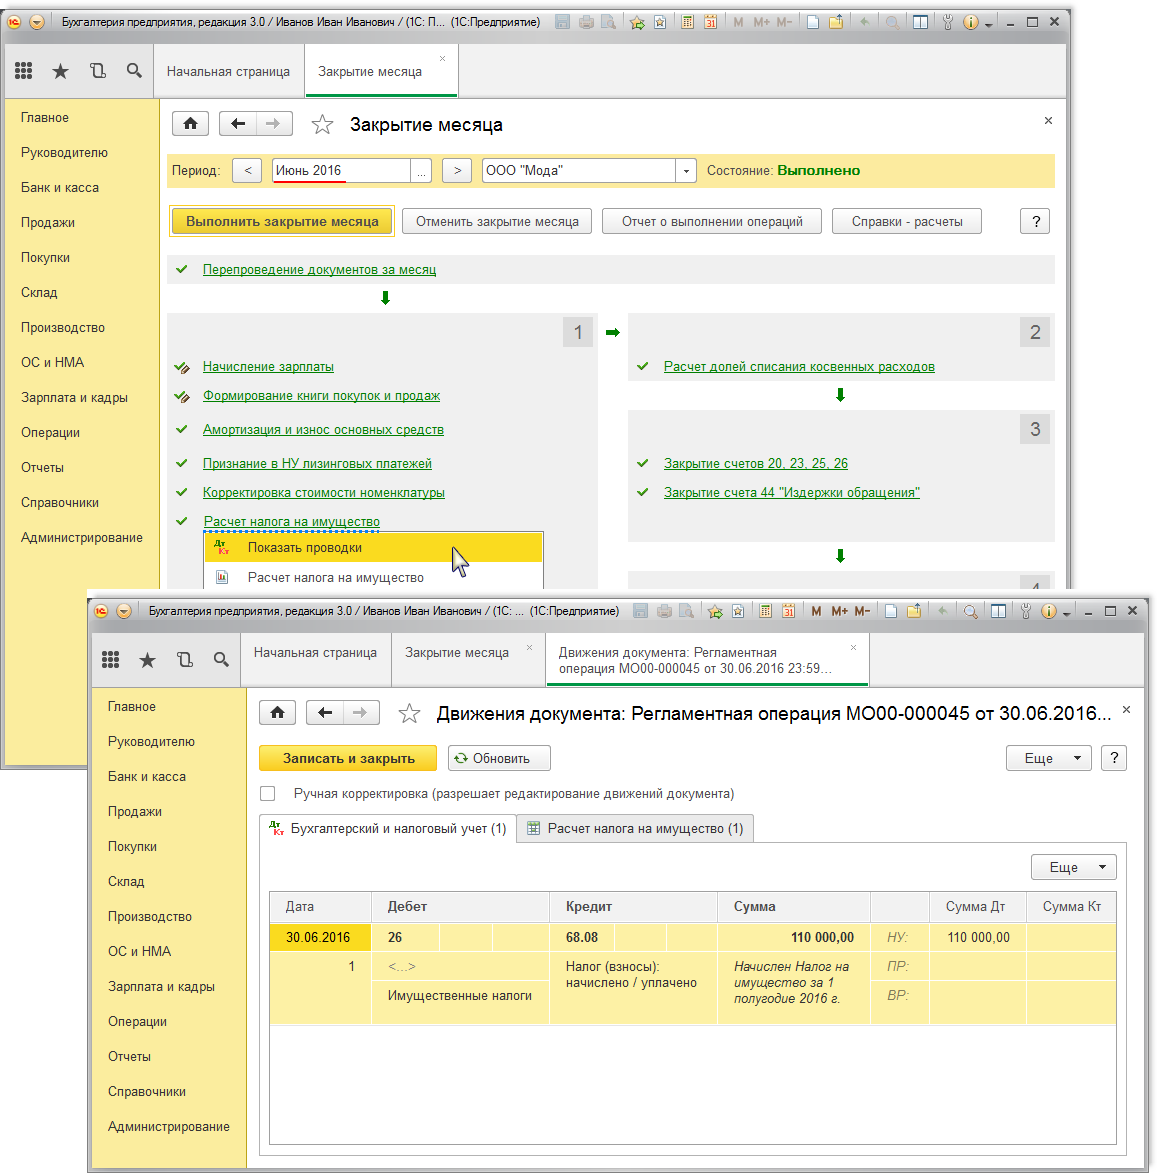The width and height of the screenshot is (1157, 1173).
Task: Open sections menu grid icon in back window
Action: [x=24, y=70]
